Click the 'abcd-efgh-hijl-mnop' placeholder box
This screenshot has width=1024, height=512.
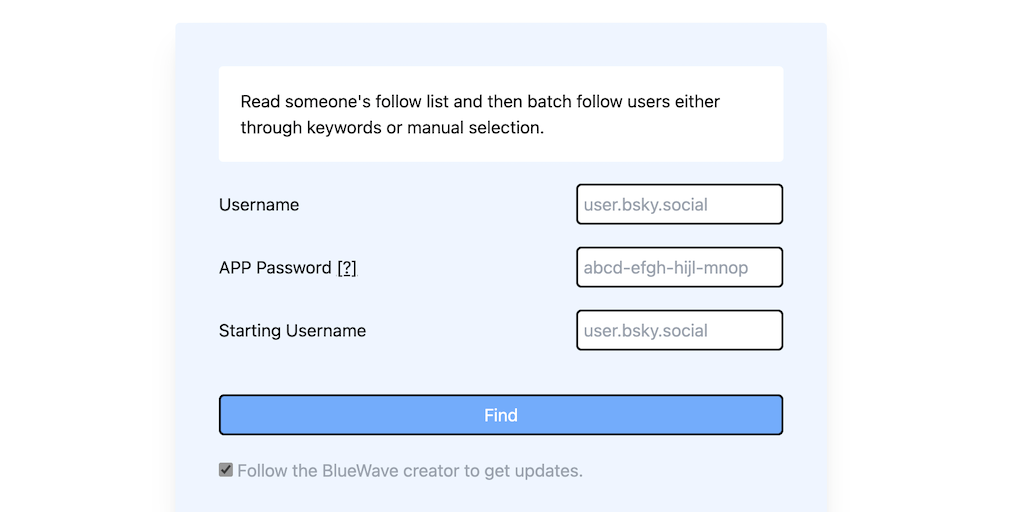(x=679, y=267)
